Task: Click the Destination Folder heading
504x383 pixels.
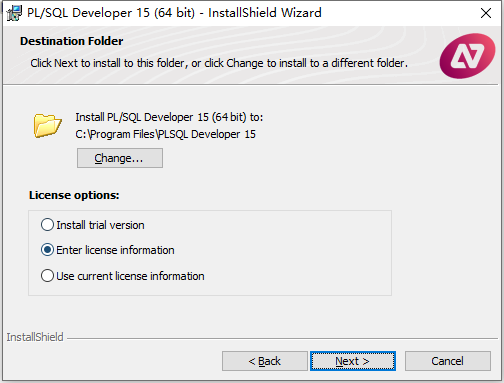Action: [72, 41]
